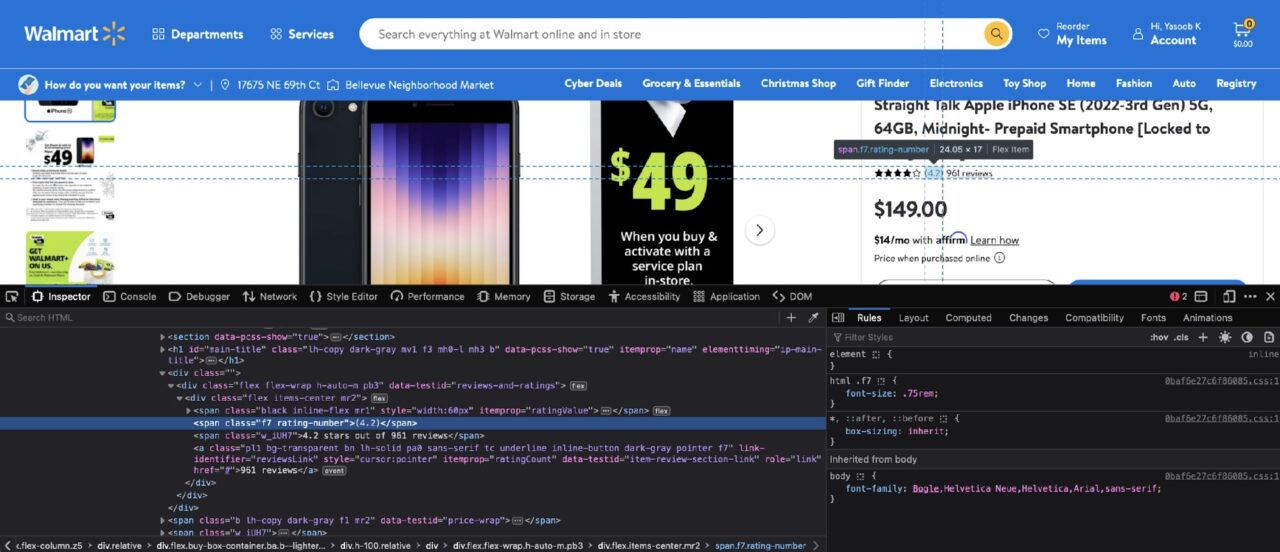Switch to the Layout side panel tab
This screenshot has width=1280, height=552.
click(913, 318)
